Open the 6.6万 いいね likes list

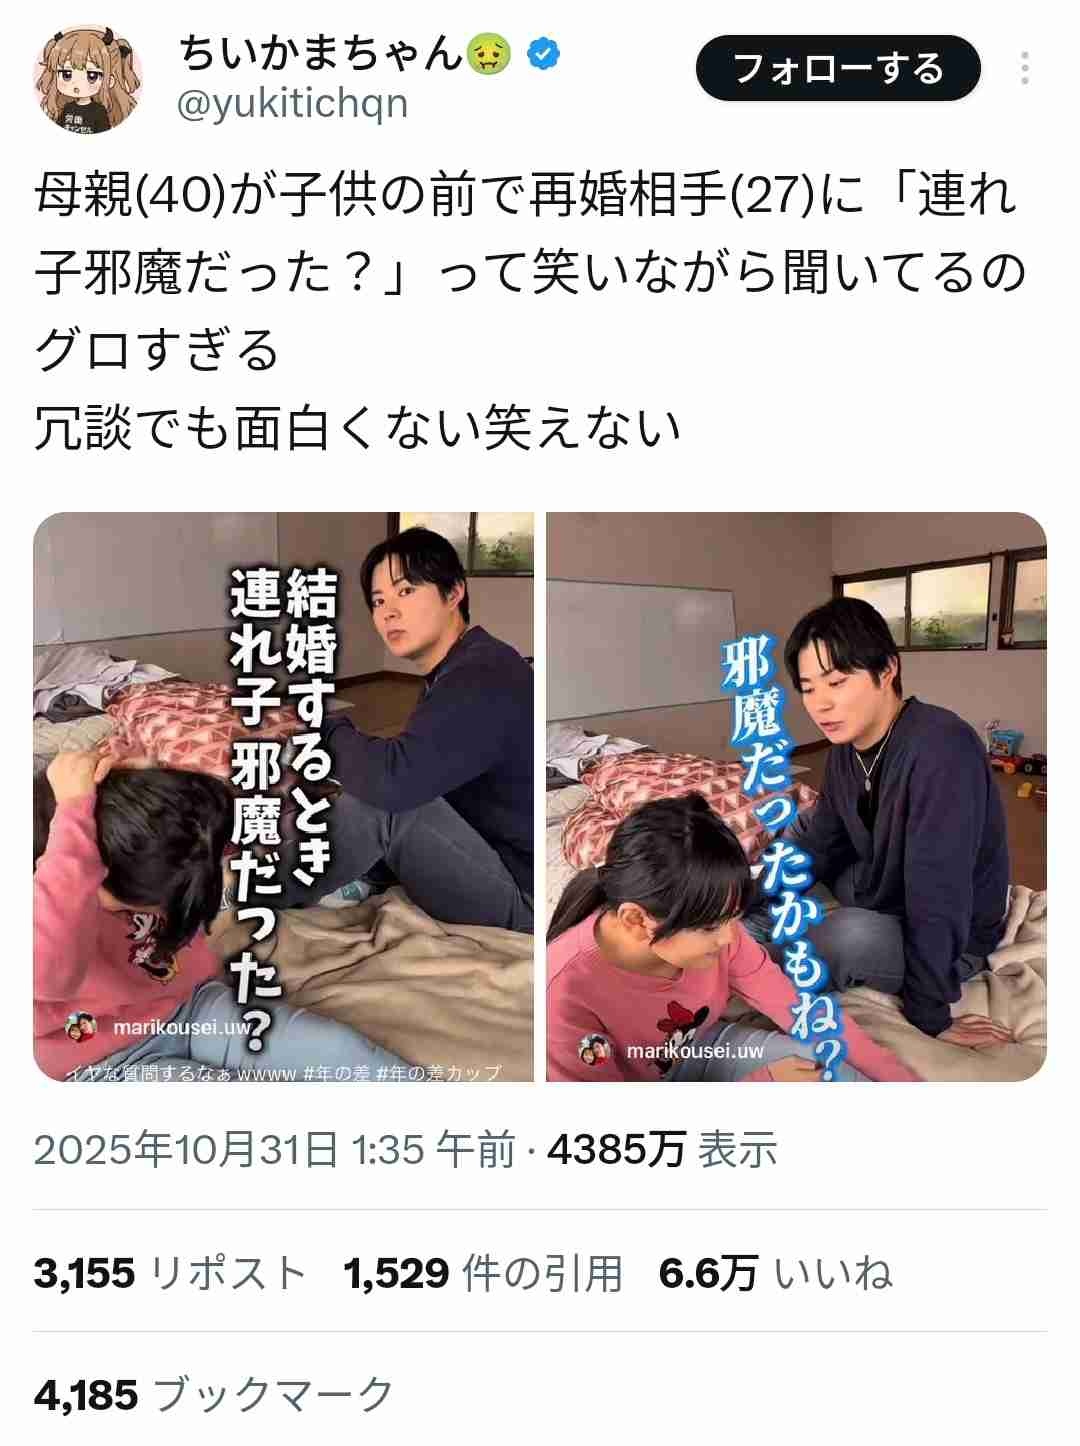click(x=776, y=1274)
